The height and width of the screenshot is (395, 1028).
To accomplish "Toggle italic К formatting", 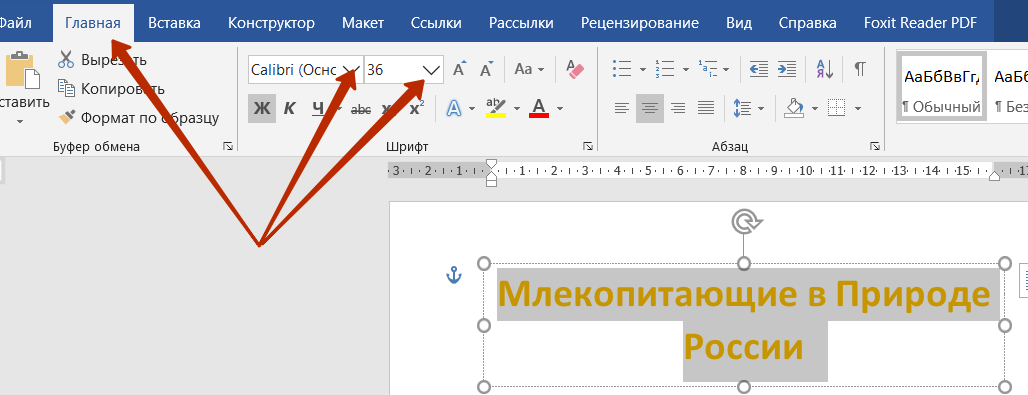I will [289, 109].
